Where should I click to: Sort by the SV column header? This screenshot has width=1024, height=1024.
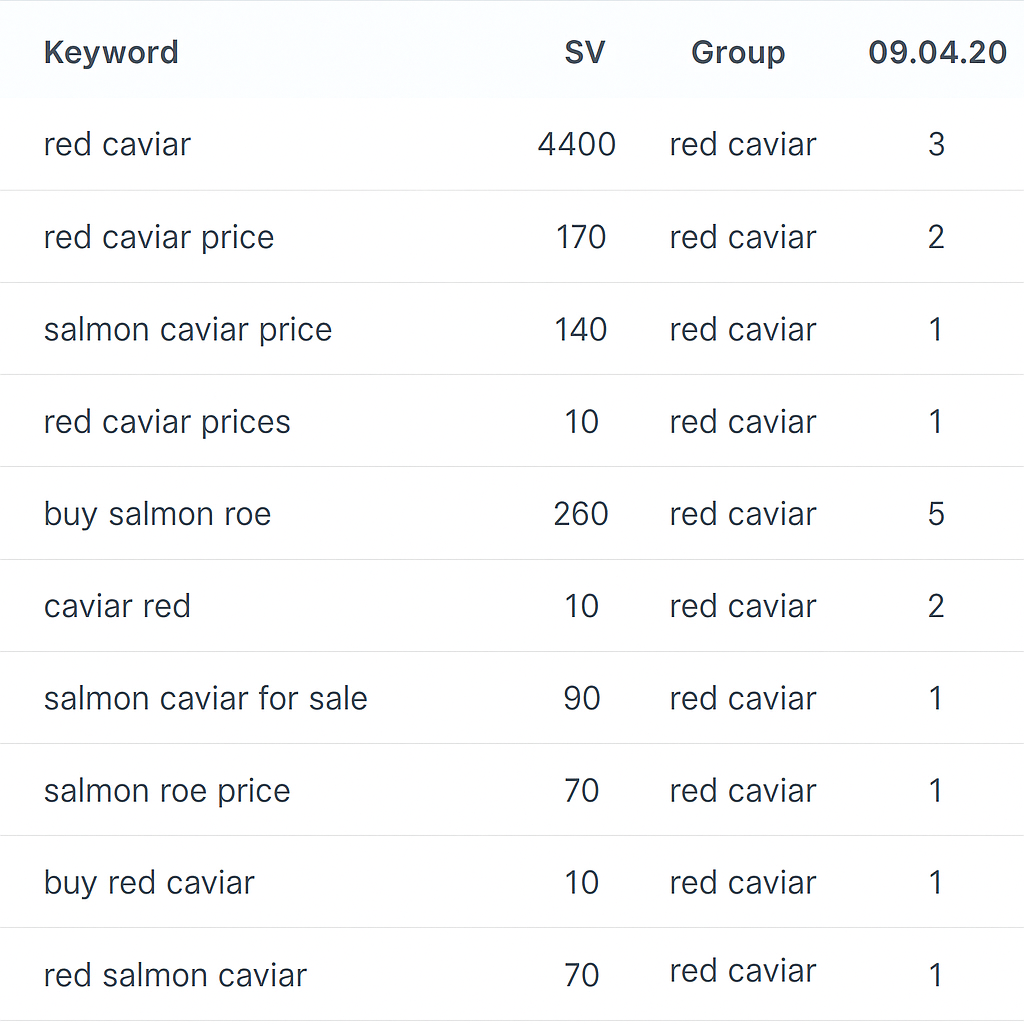[584, 52]
